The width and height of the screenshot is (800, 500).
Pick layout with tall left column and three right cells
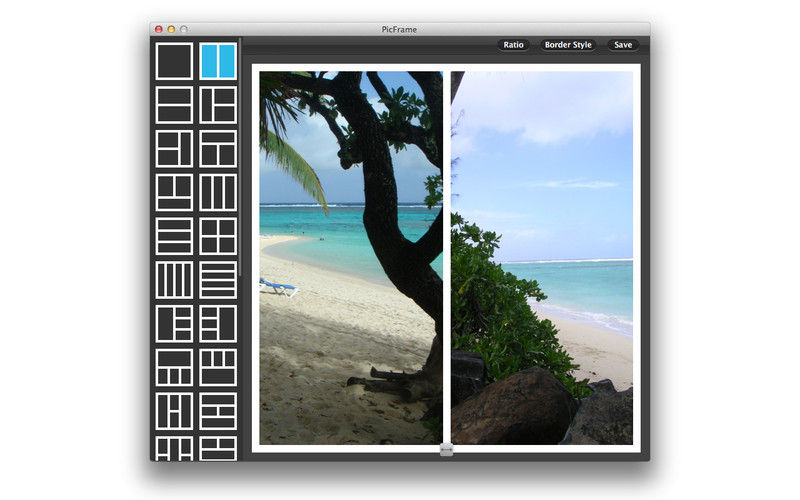pyautogui.click(x=174, y=324)
